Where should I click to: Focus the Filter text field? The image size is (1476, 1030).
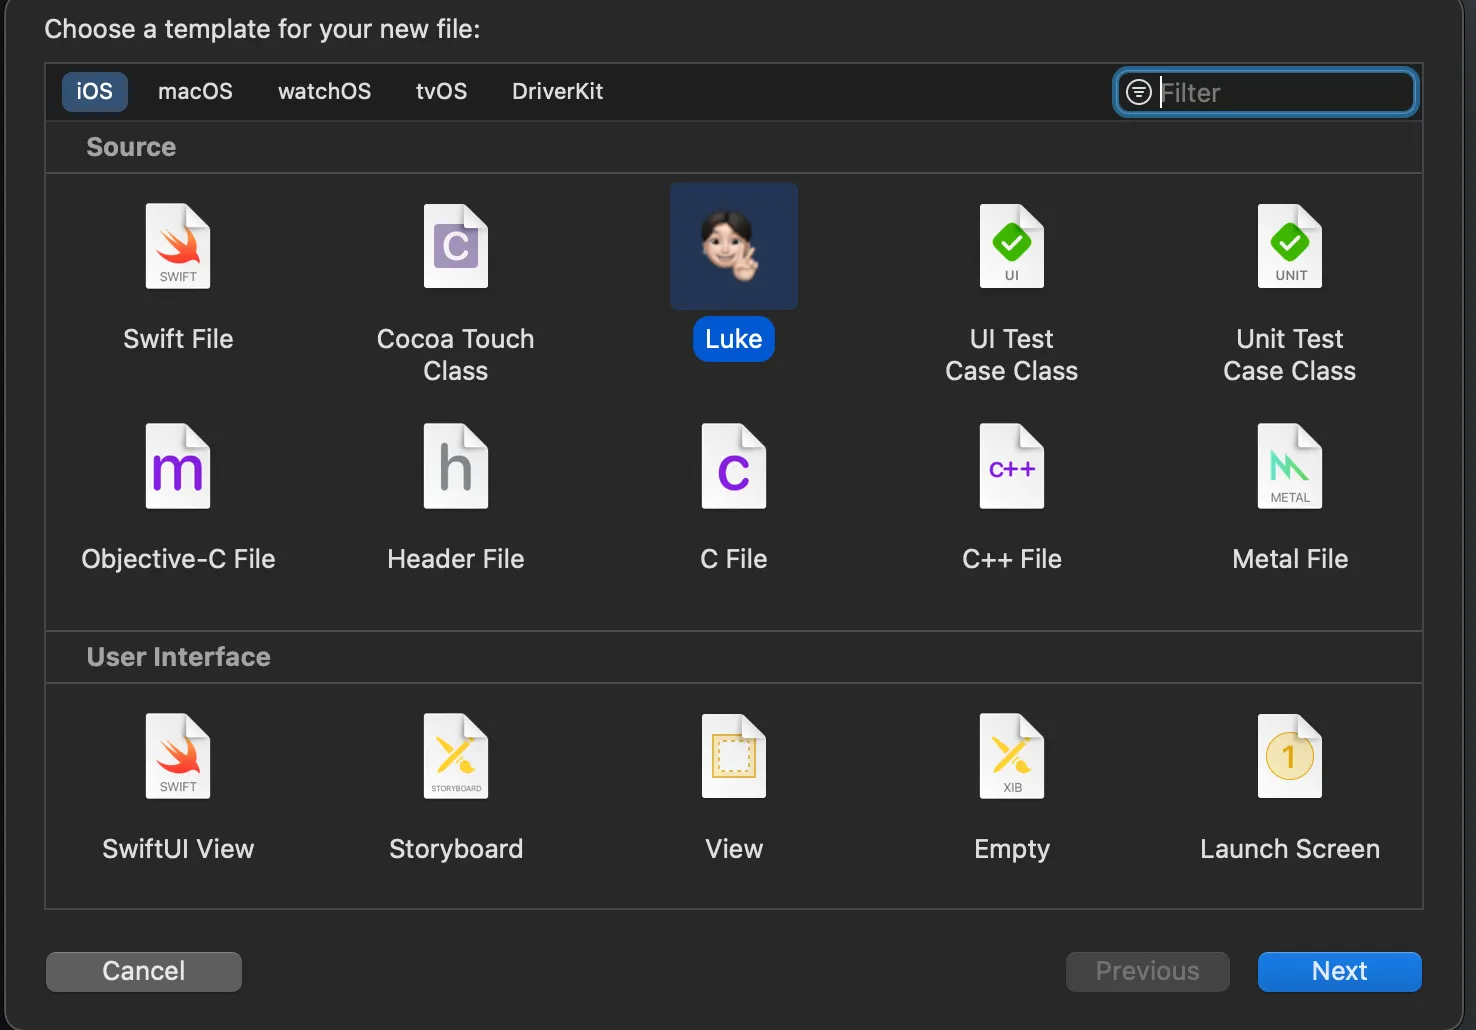click(x=1284, y=92)
